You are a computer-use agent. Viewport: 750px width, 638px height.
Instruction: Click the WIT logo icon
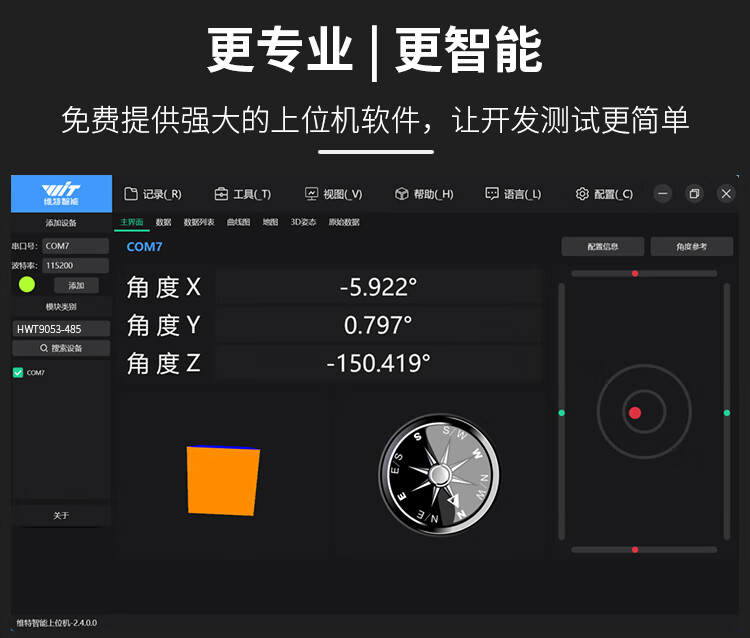(x=61, y=193)
